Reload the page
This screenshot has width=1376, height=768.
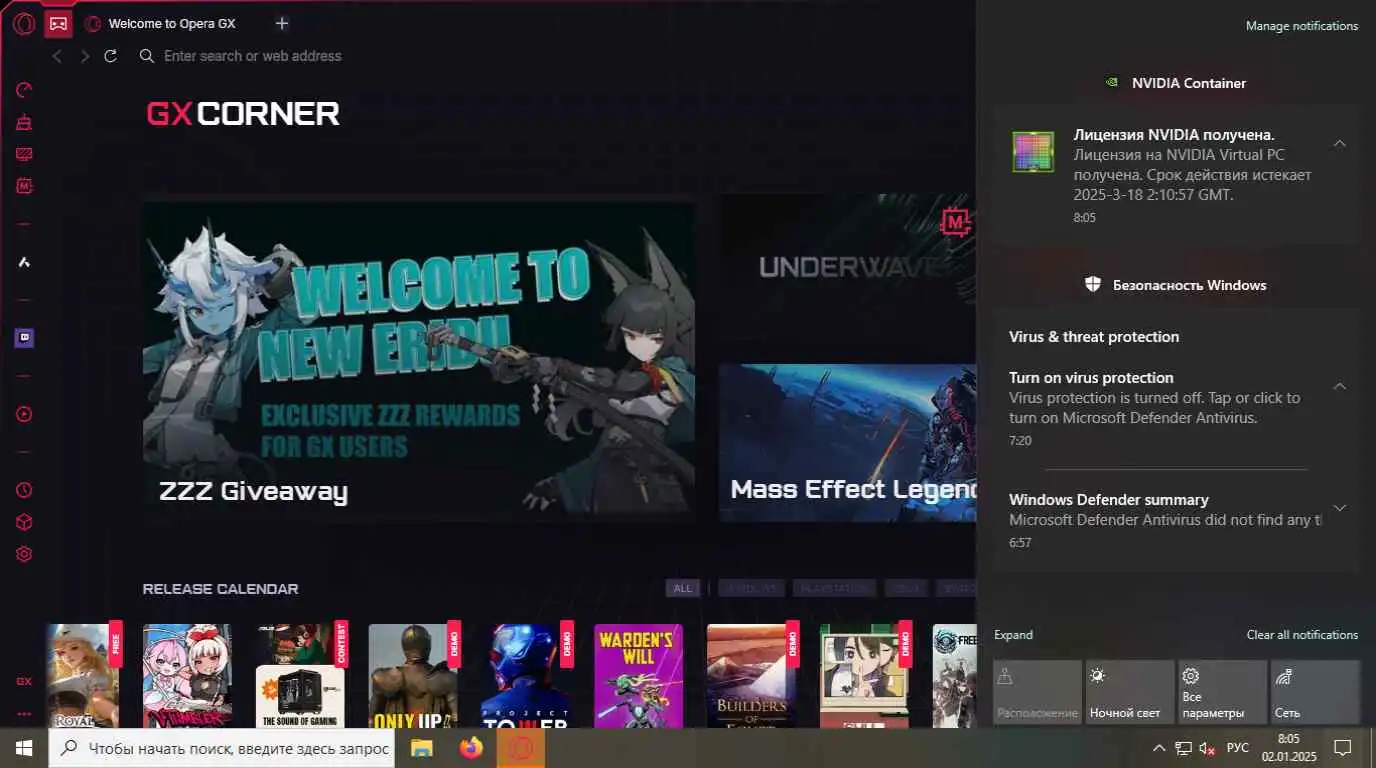click(111, 56)
